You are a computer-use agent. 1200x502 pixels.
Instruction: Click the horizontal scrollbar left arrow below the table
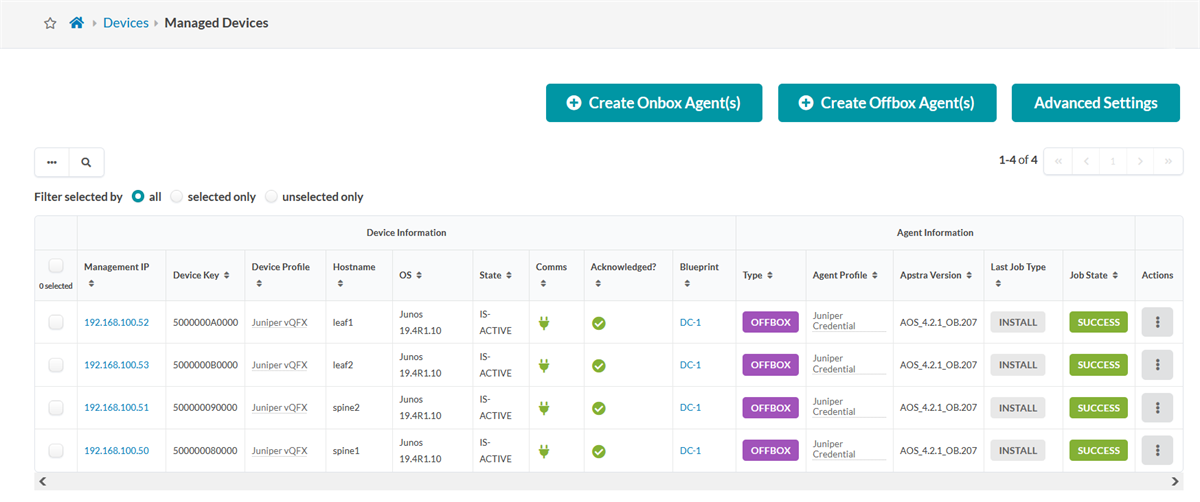pos(42,482)
